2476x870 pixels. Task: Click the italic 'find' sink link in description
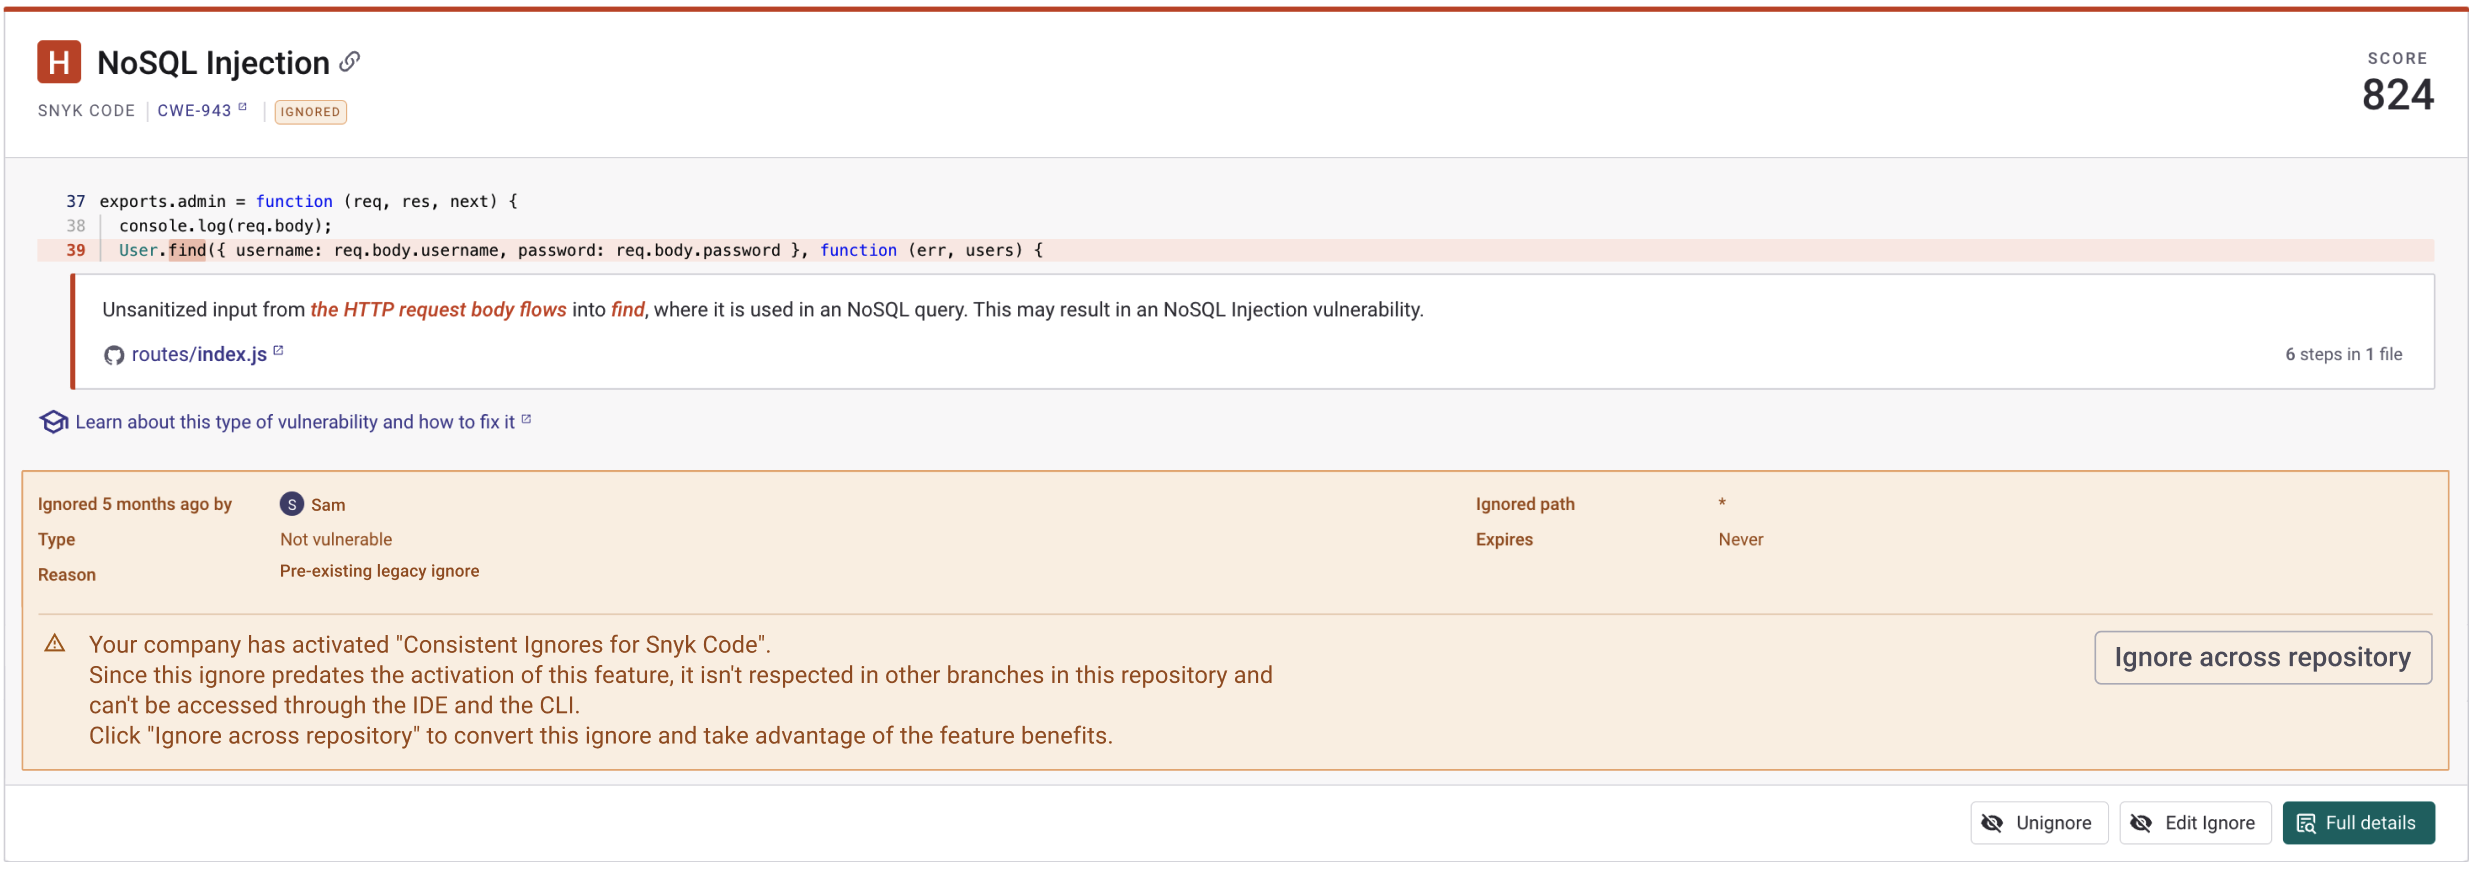[x=627, y=310]
